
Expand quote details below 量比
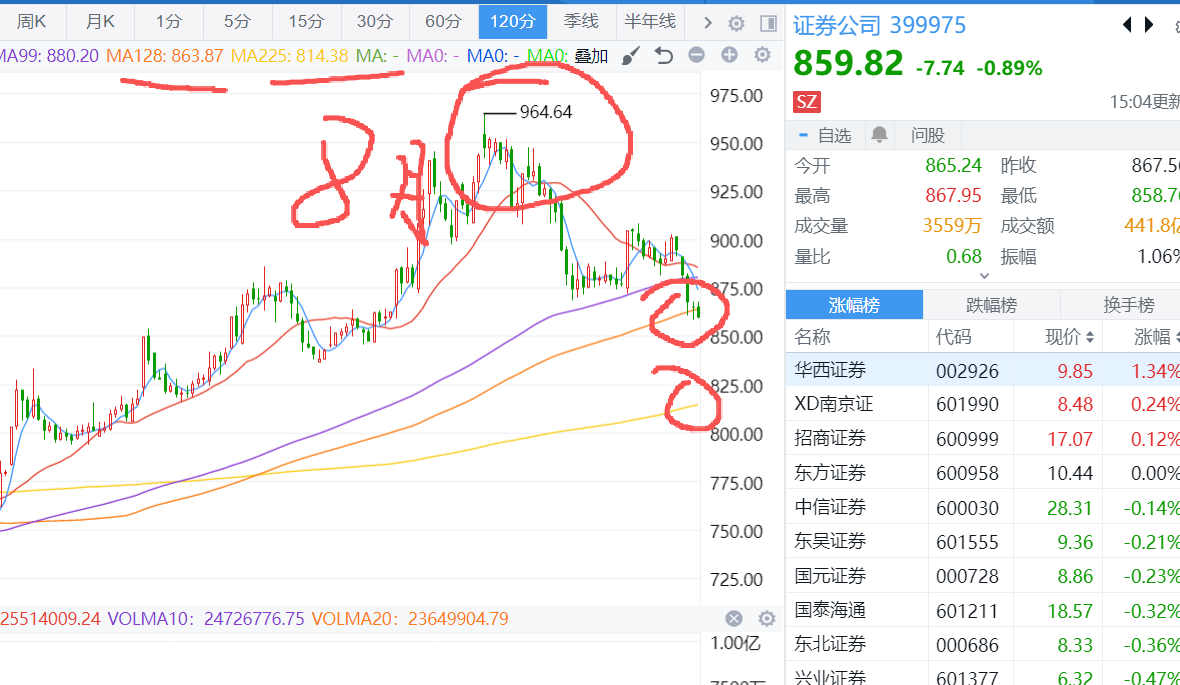[x=984, y=275]
